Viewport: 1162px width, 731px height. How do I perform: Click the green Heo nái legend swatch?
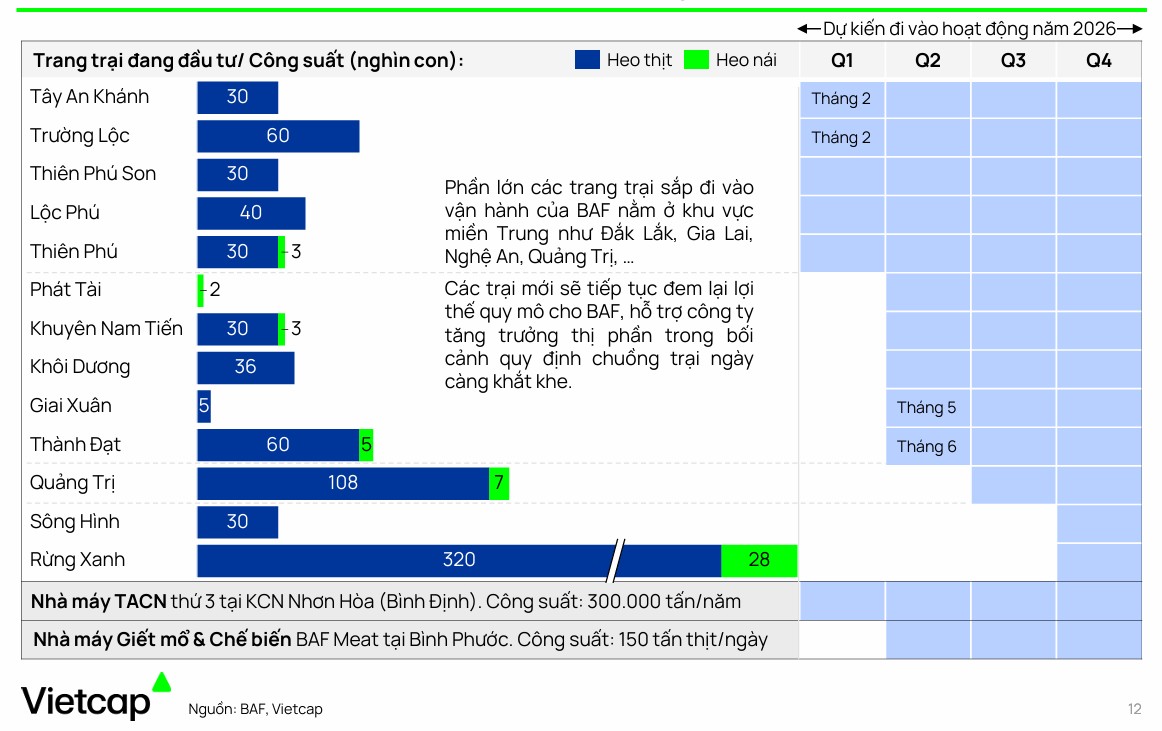tap(696, 60)
